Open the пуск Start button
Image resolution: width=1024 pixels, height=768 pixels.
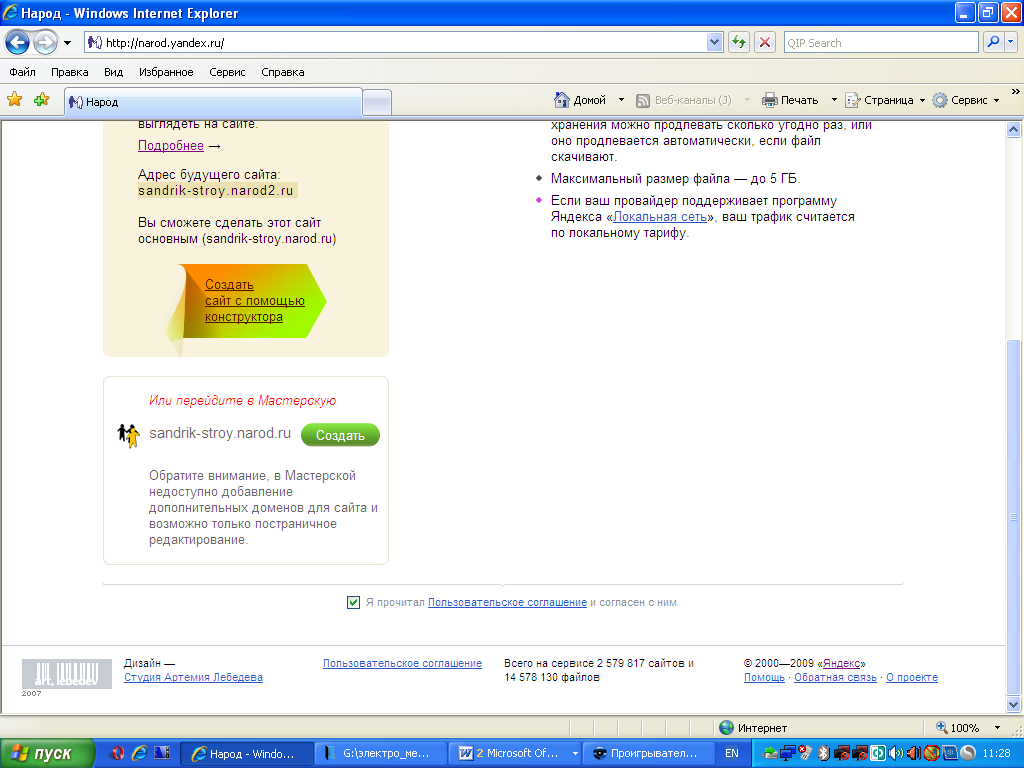point(46,754)
